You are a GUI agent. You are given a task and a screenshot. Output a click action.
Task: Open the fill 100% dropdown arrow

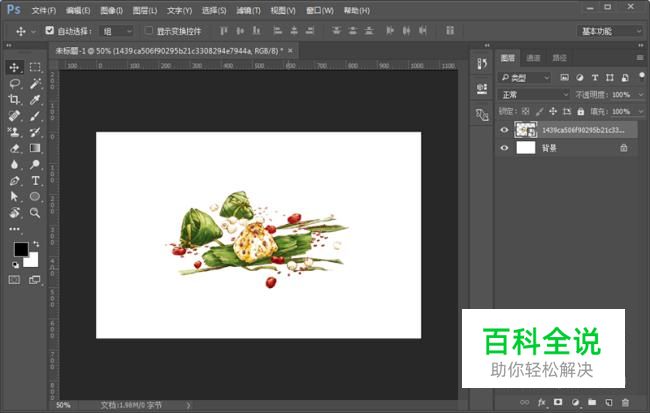tap(640, 112)
